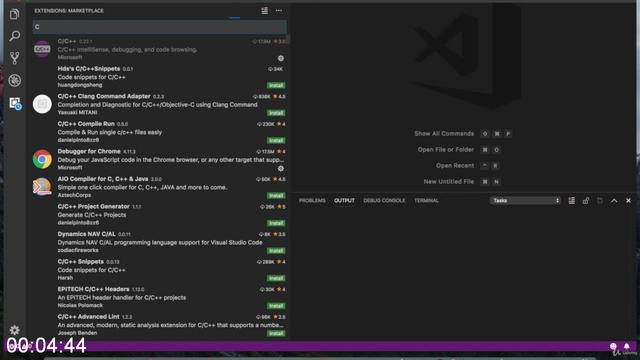This screenshot has height=360, width=640.
Task: Click the Extensions: Marketplace header title
Action: click(x=69, y=11)
